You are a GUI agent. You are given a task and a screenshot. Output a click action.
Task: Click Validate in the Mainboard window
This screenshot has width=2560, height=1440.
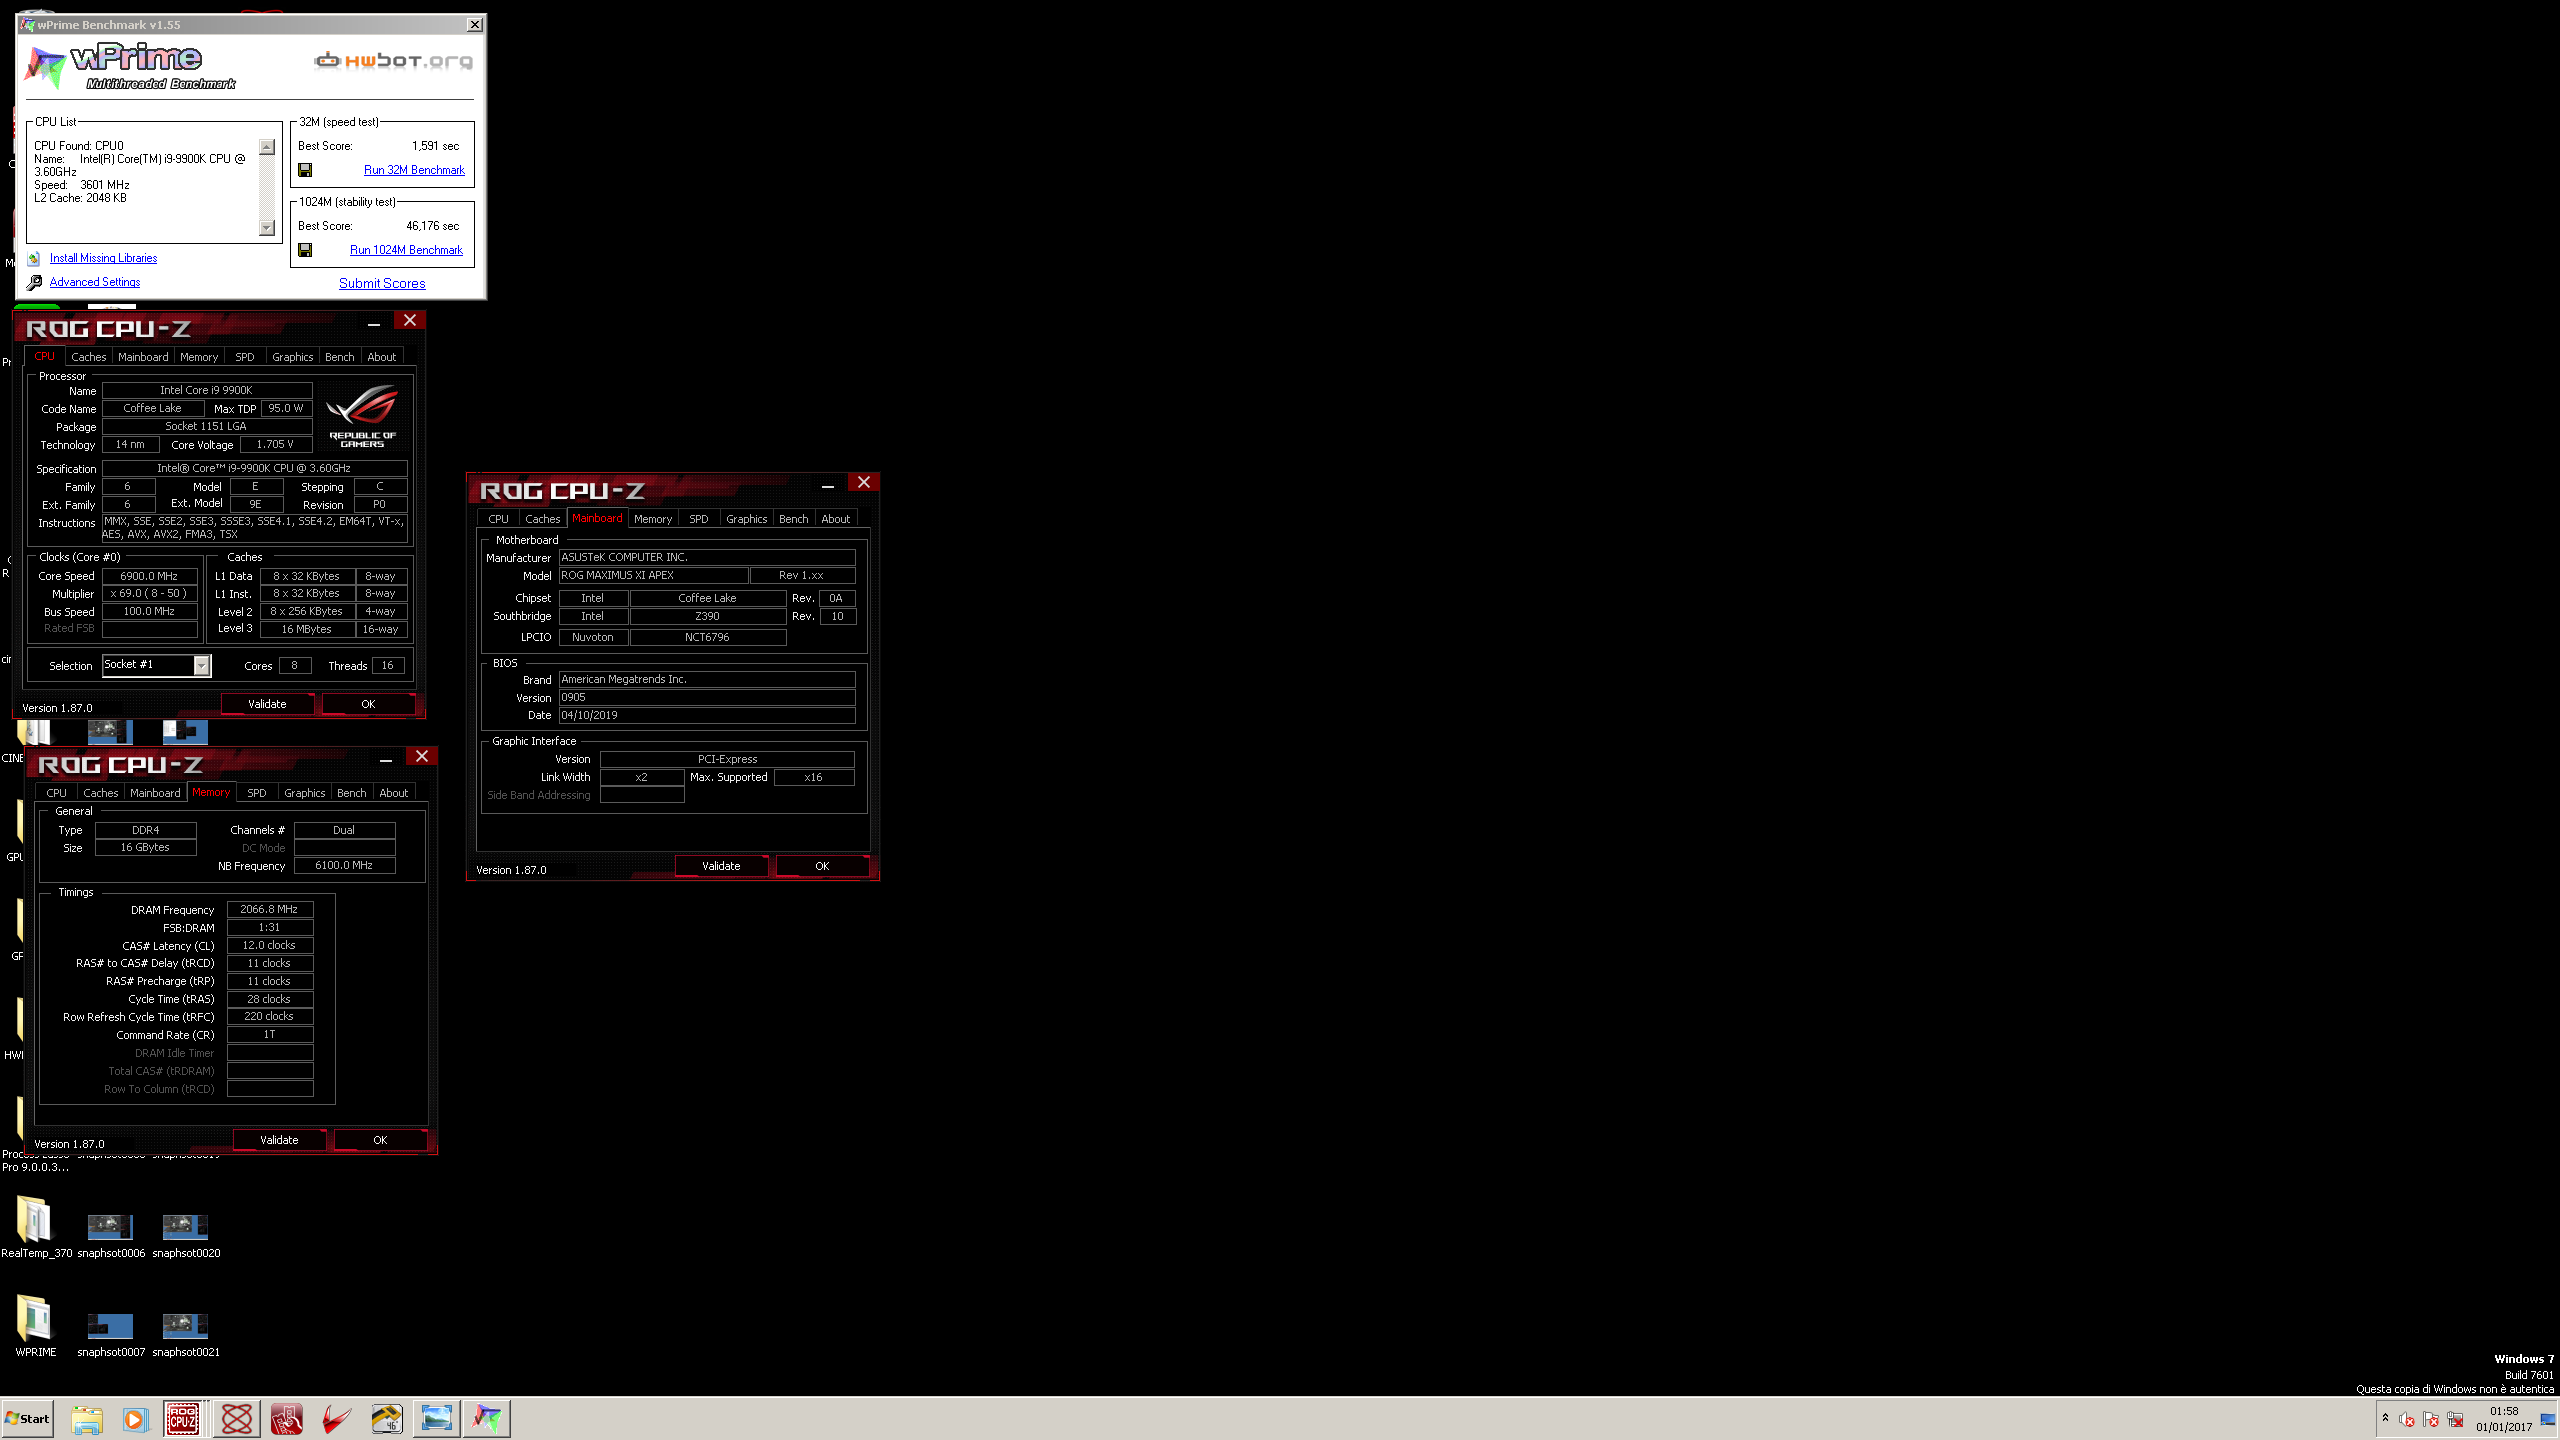(721, 866)
